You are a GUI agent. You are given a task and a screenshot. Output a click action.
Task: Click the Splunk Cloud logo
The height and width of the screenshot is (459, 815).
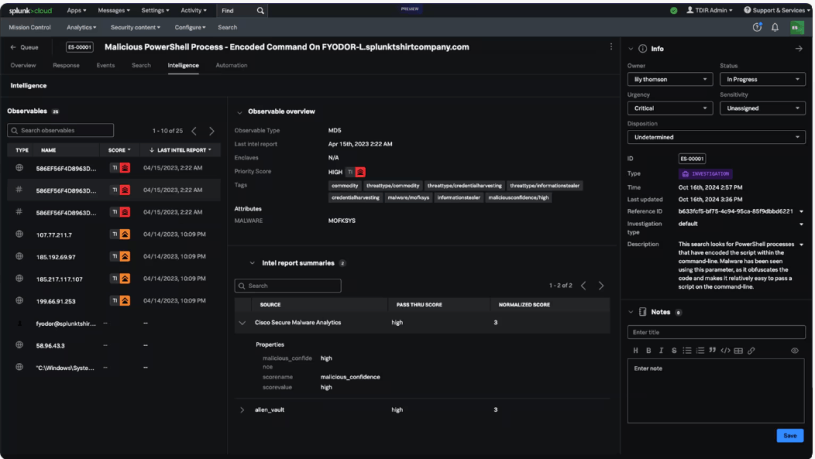(x=30, y=10)
